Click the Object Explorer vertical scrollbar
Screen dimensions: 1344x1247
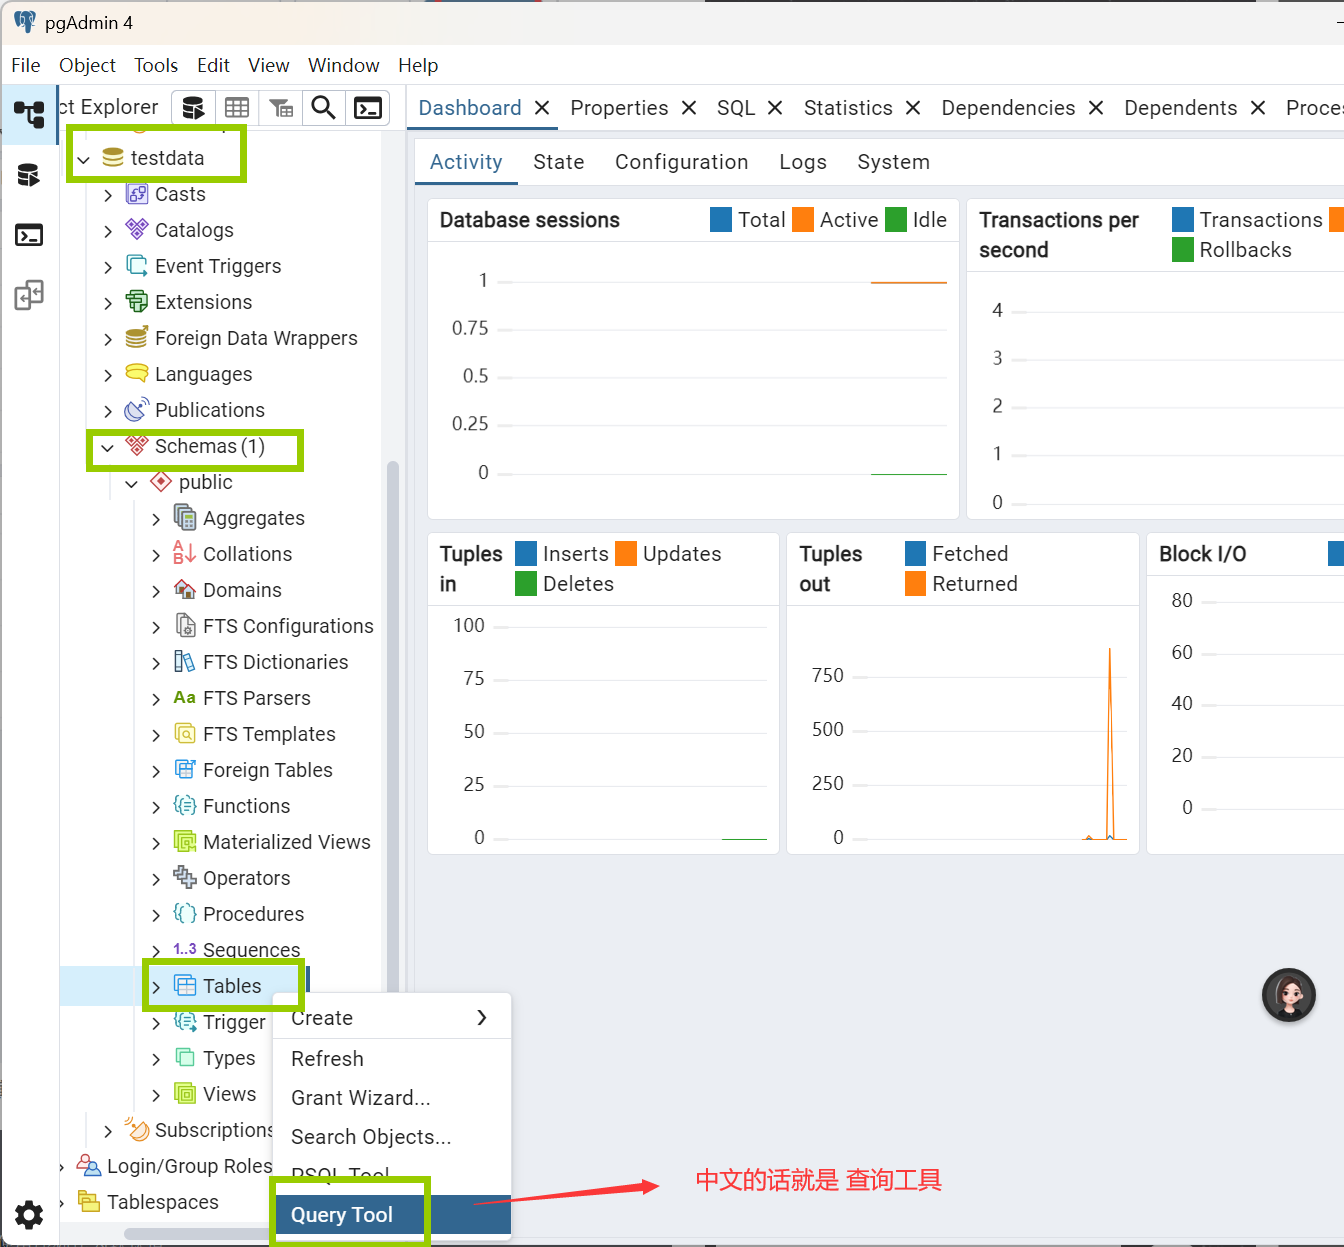click(x=393, y=725)
